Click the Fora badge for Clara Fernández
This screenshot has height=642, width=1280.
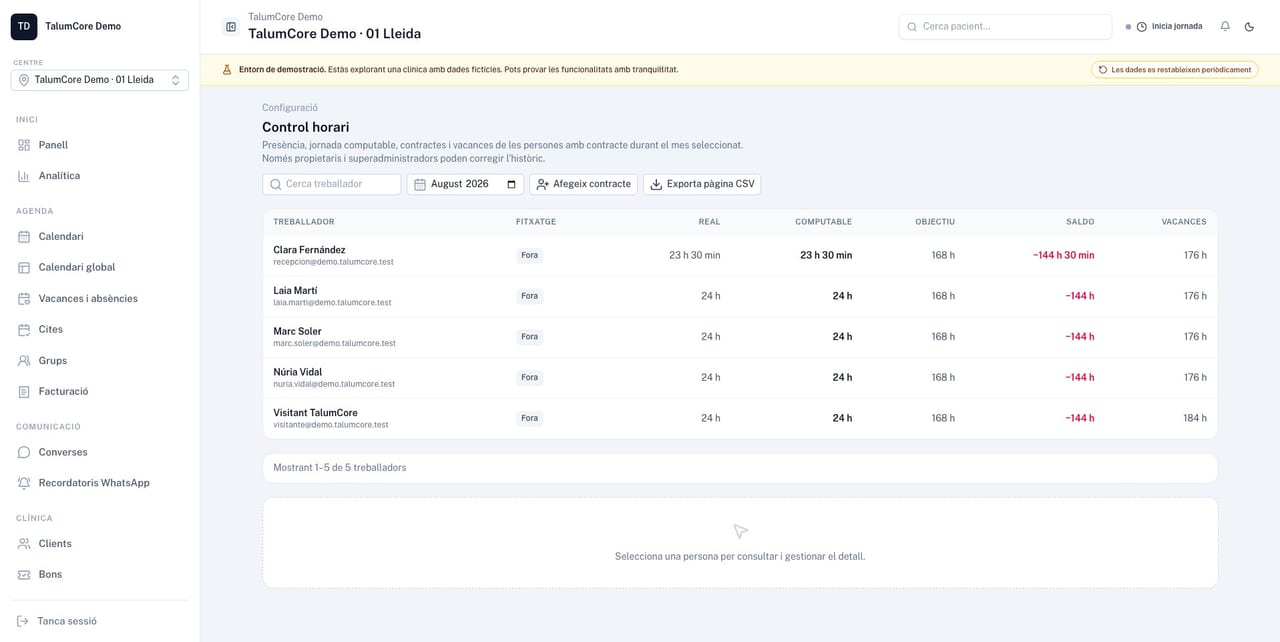tap(530, 256)
